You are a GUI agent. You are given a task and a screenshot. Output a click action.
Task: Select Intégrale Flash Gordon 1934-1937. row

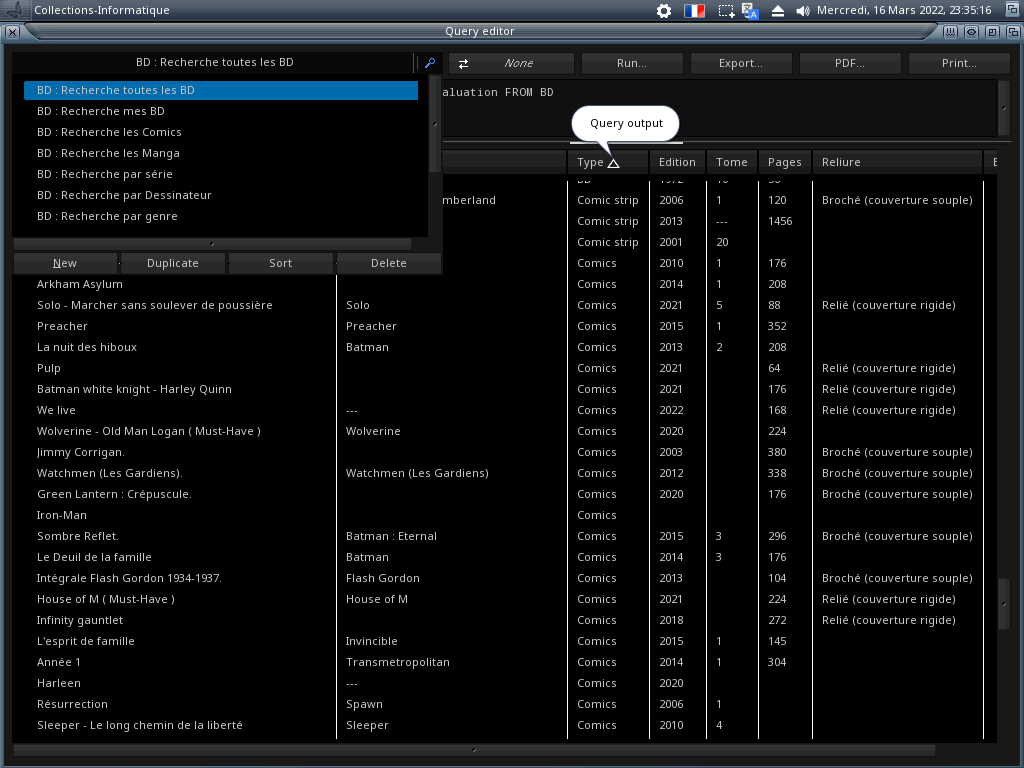[504, 578]
